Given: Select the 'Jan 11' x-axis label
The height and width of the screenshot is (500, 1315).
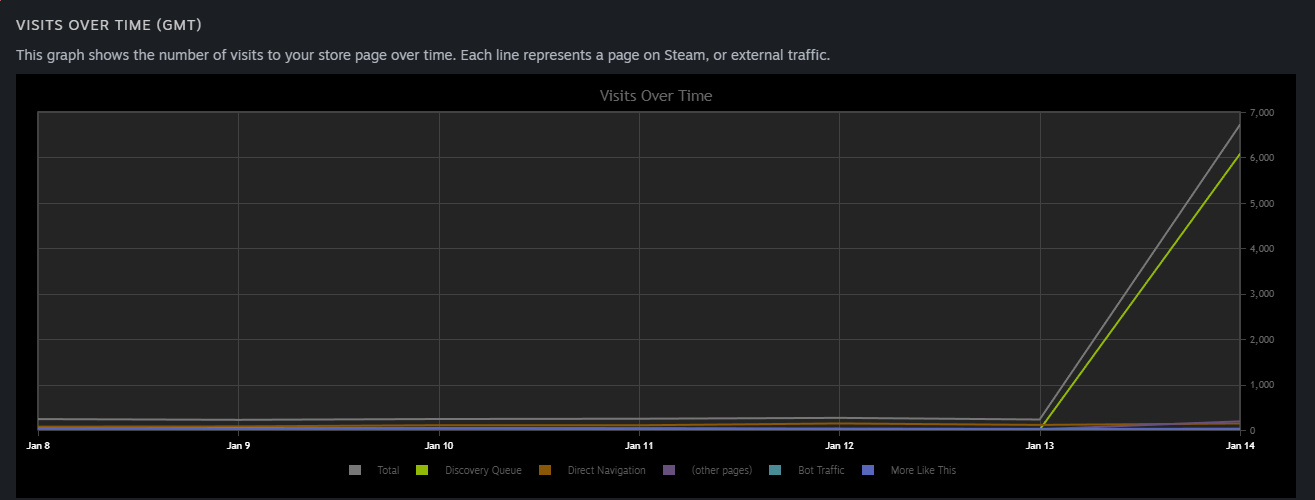Looking at the screenshot, I should click(x=639, y=445).
